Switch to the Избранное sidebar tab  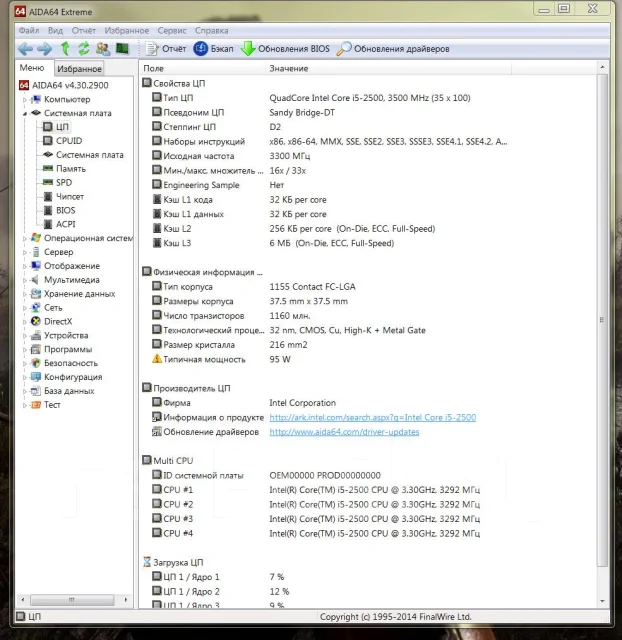(79, 69)
